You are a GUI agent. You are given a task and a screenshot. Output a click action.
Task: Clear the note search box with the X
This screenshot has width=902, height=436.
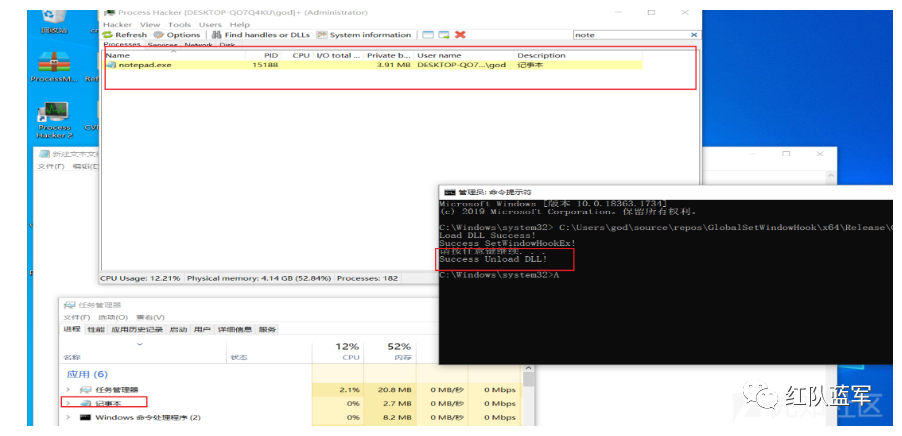pos(696,35)
